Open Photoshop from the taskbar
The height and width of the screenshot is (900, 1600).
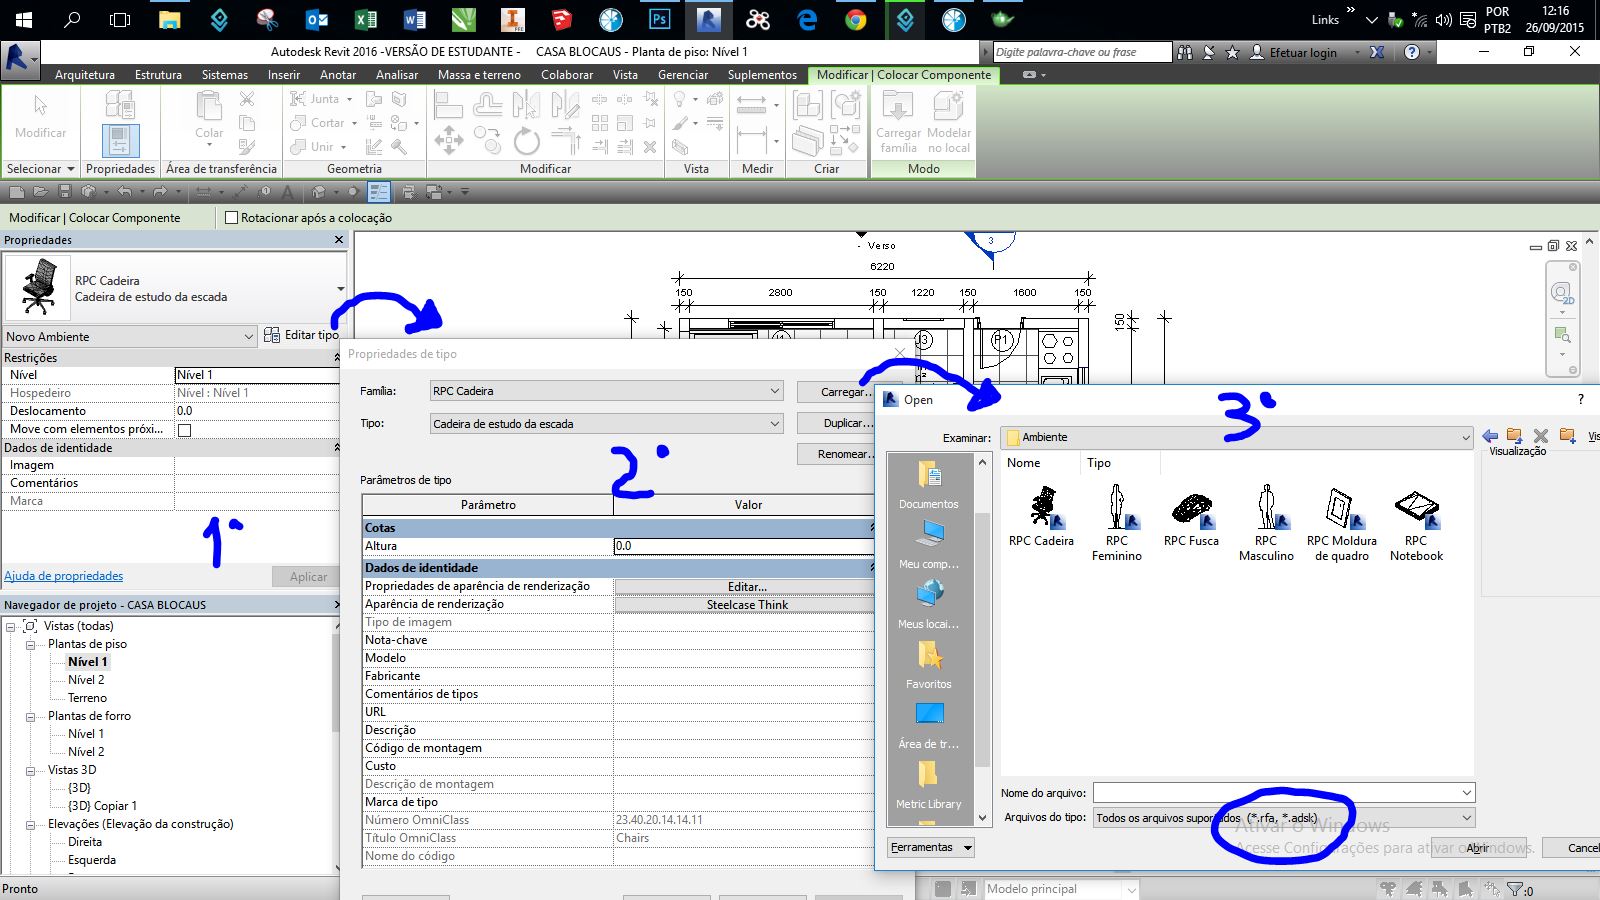coord(660,19)
